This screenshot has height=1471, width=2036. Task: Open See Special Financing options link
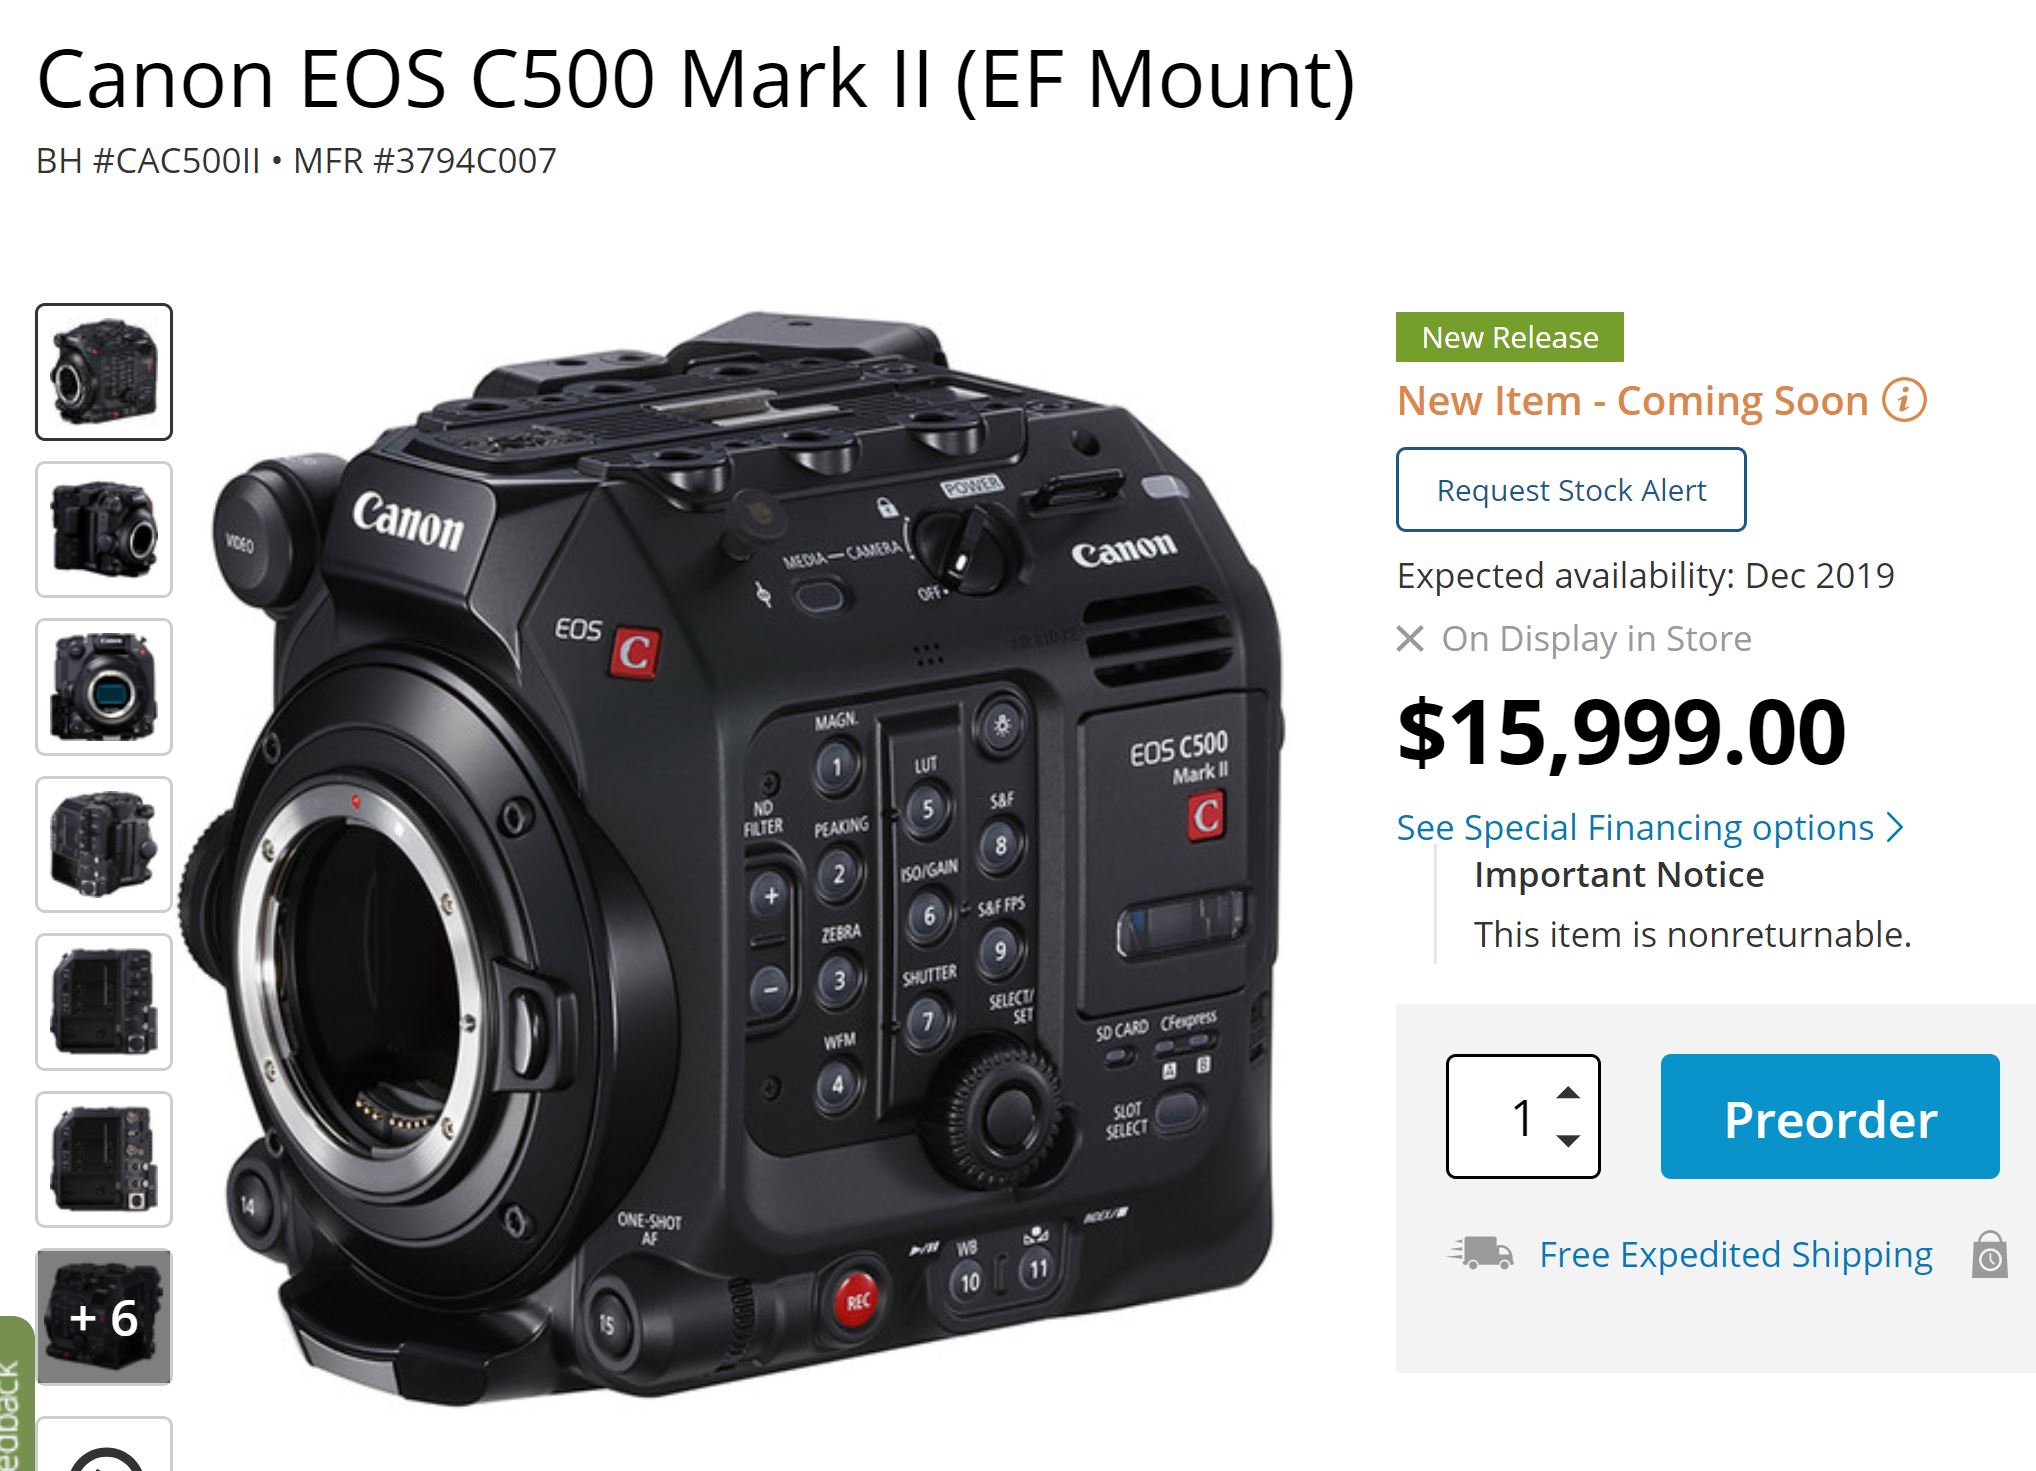pos(1635,828)
